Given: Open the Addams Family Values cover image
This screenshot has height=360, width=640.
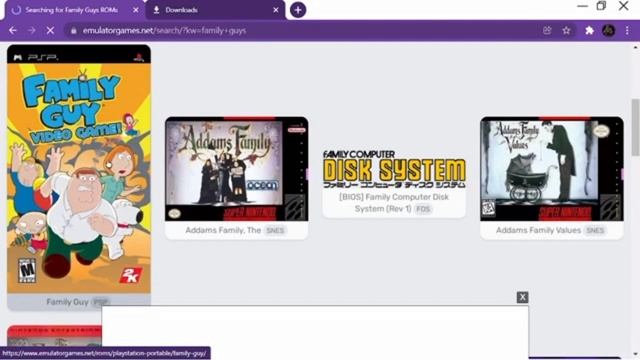Looking at the screenshot, I should pyautogui.click(x=552, y=169).
